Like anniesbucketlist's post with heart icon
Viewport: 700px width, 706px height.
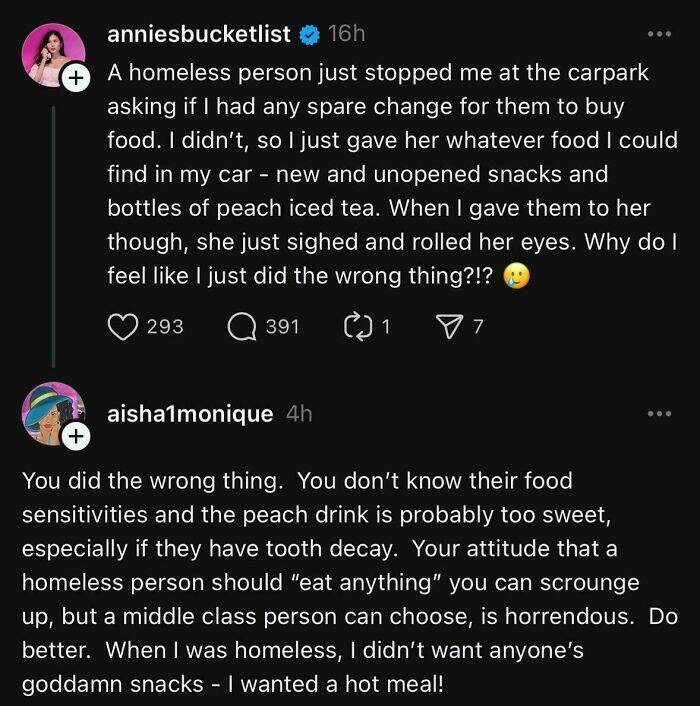point(121,326)
